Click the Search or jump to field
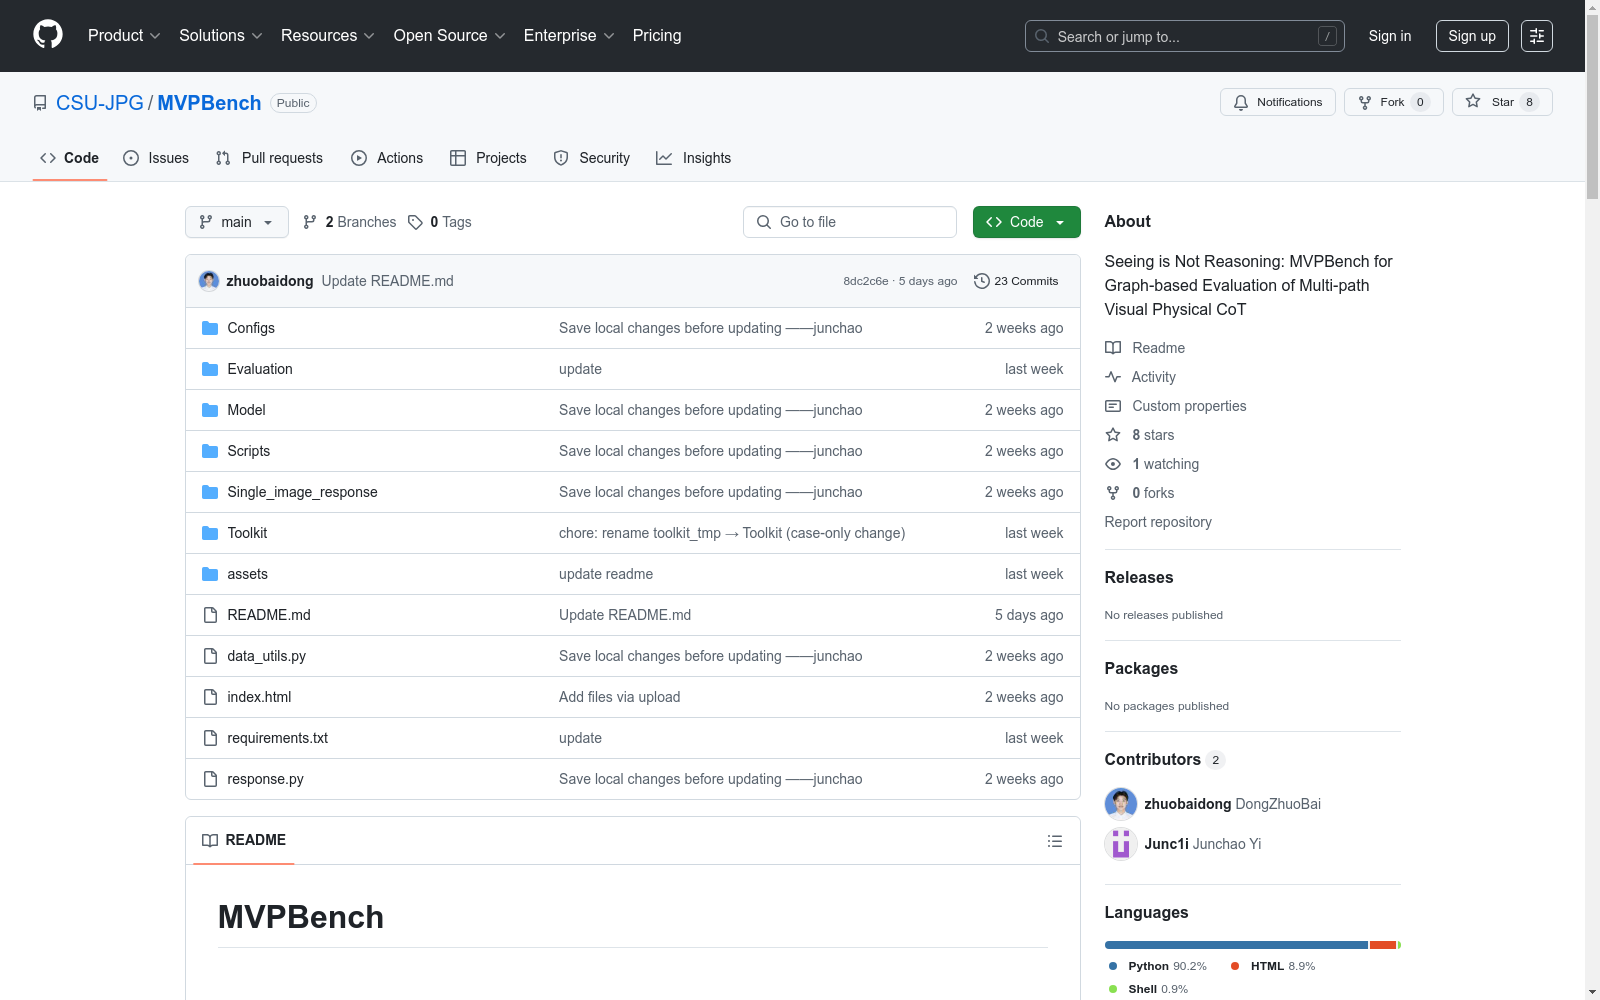 click(x=1185, y=36)
